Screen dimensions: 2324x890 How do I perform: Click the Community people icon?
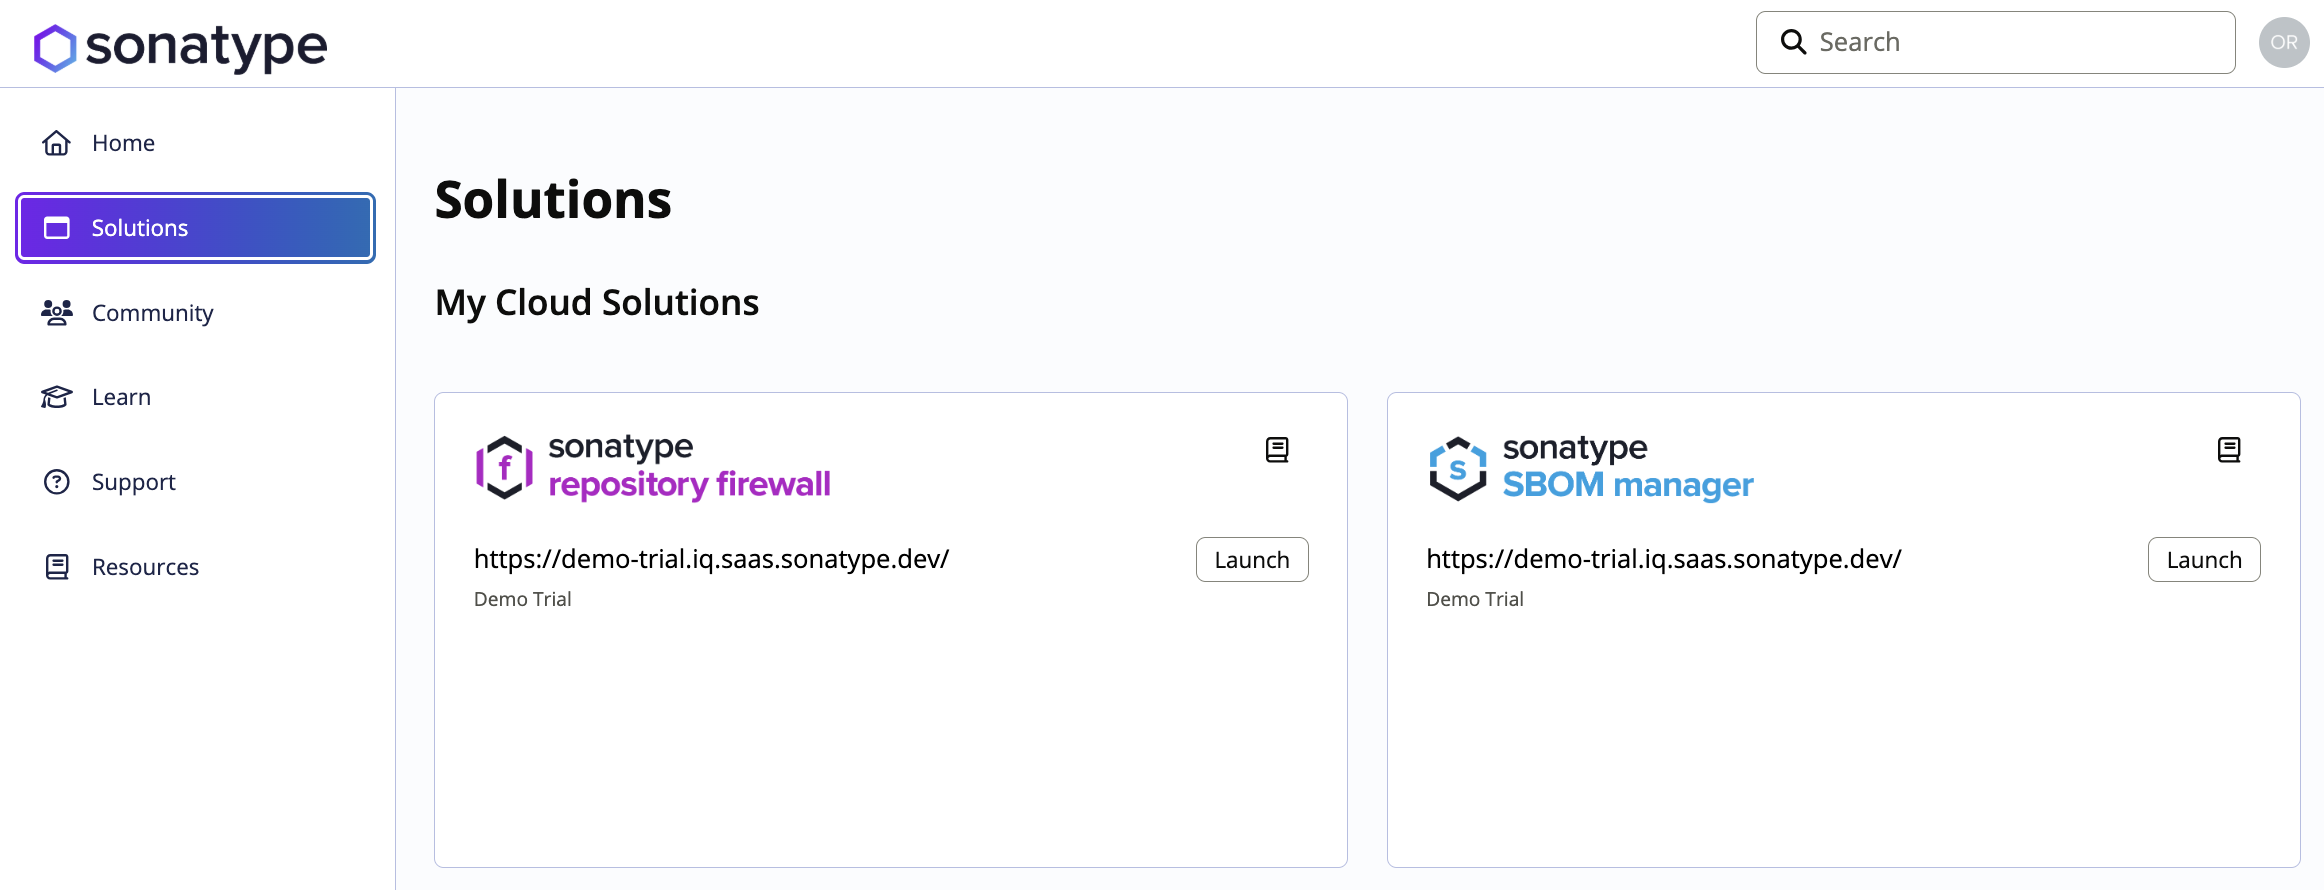57,313
